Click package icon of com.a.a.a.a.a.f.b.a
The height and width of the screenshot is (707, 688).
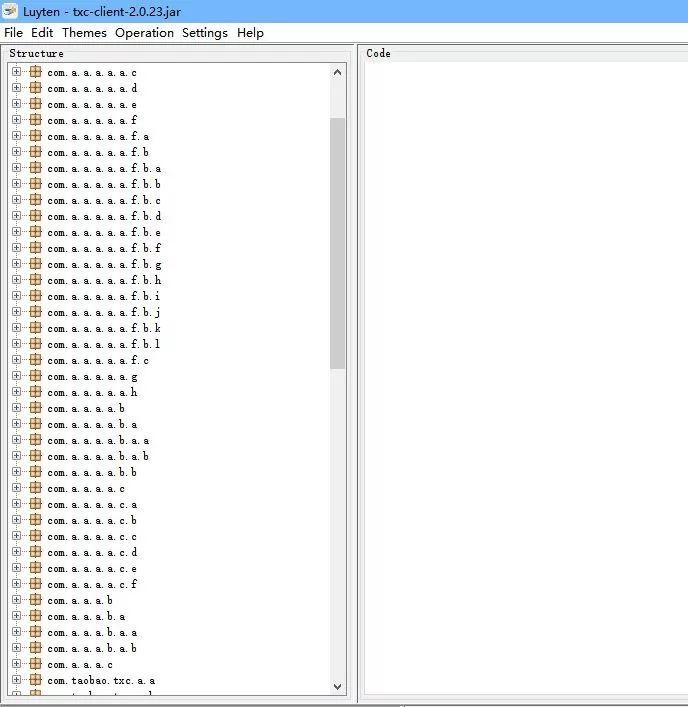(x=36, y=168)
